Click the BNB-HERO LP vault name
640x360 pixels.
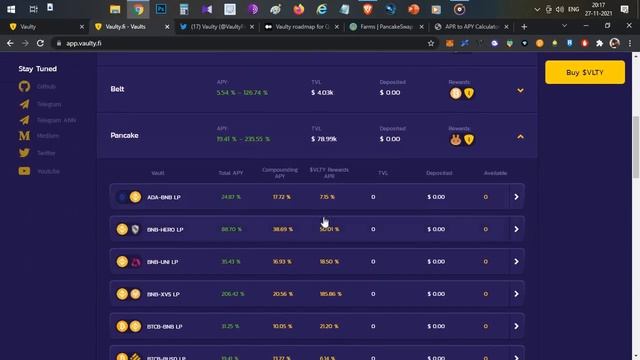[165, 229]
